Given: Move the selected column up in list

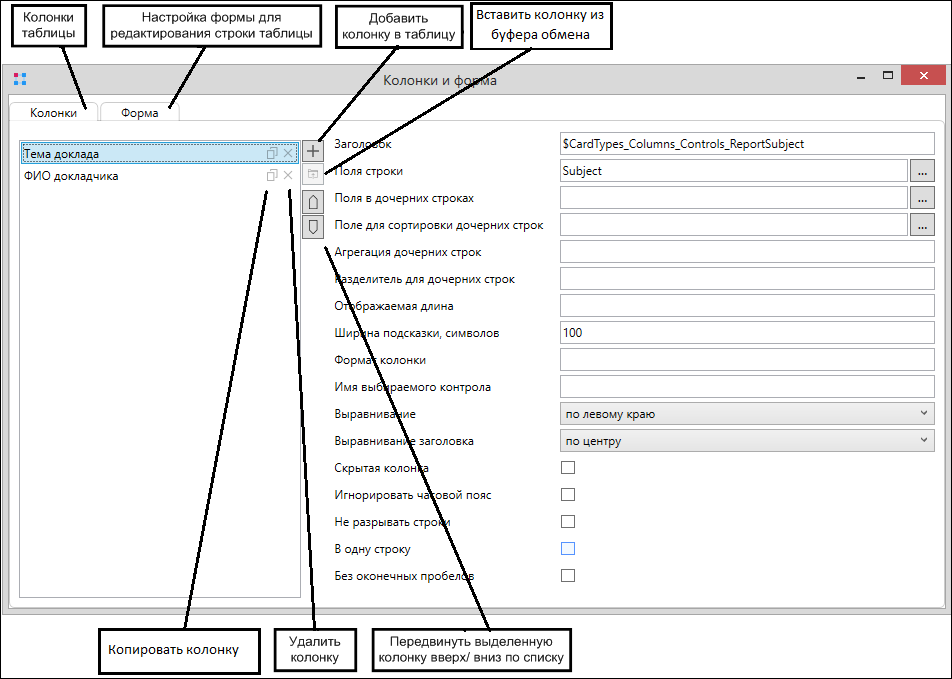Looking at the screenshot, I should [313, 202].
